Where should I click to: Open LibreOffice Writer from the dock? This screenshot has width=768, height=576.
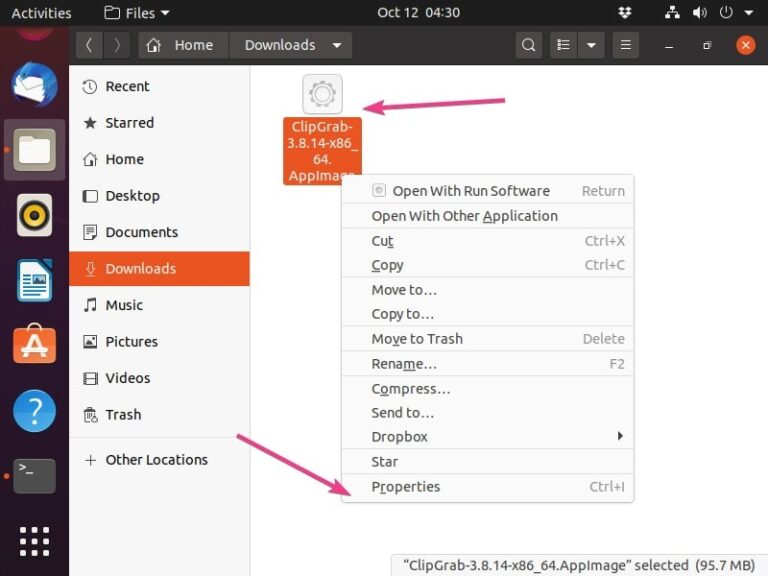click(34, 280)
